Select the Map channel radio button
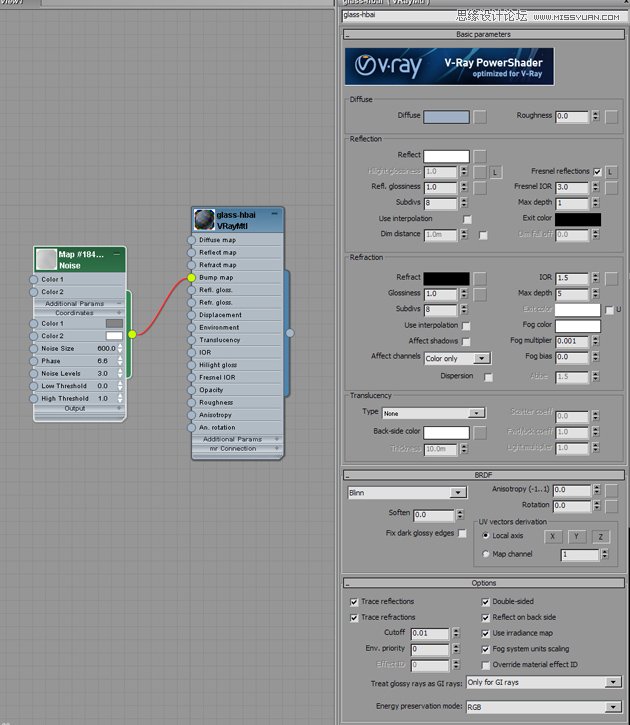This screenshot has height=725, width=630. 486,554
